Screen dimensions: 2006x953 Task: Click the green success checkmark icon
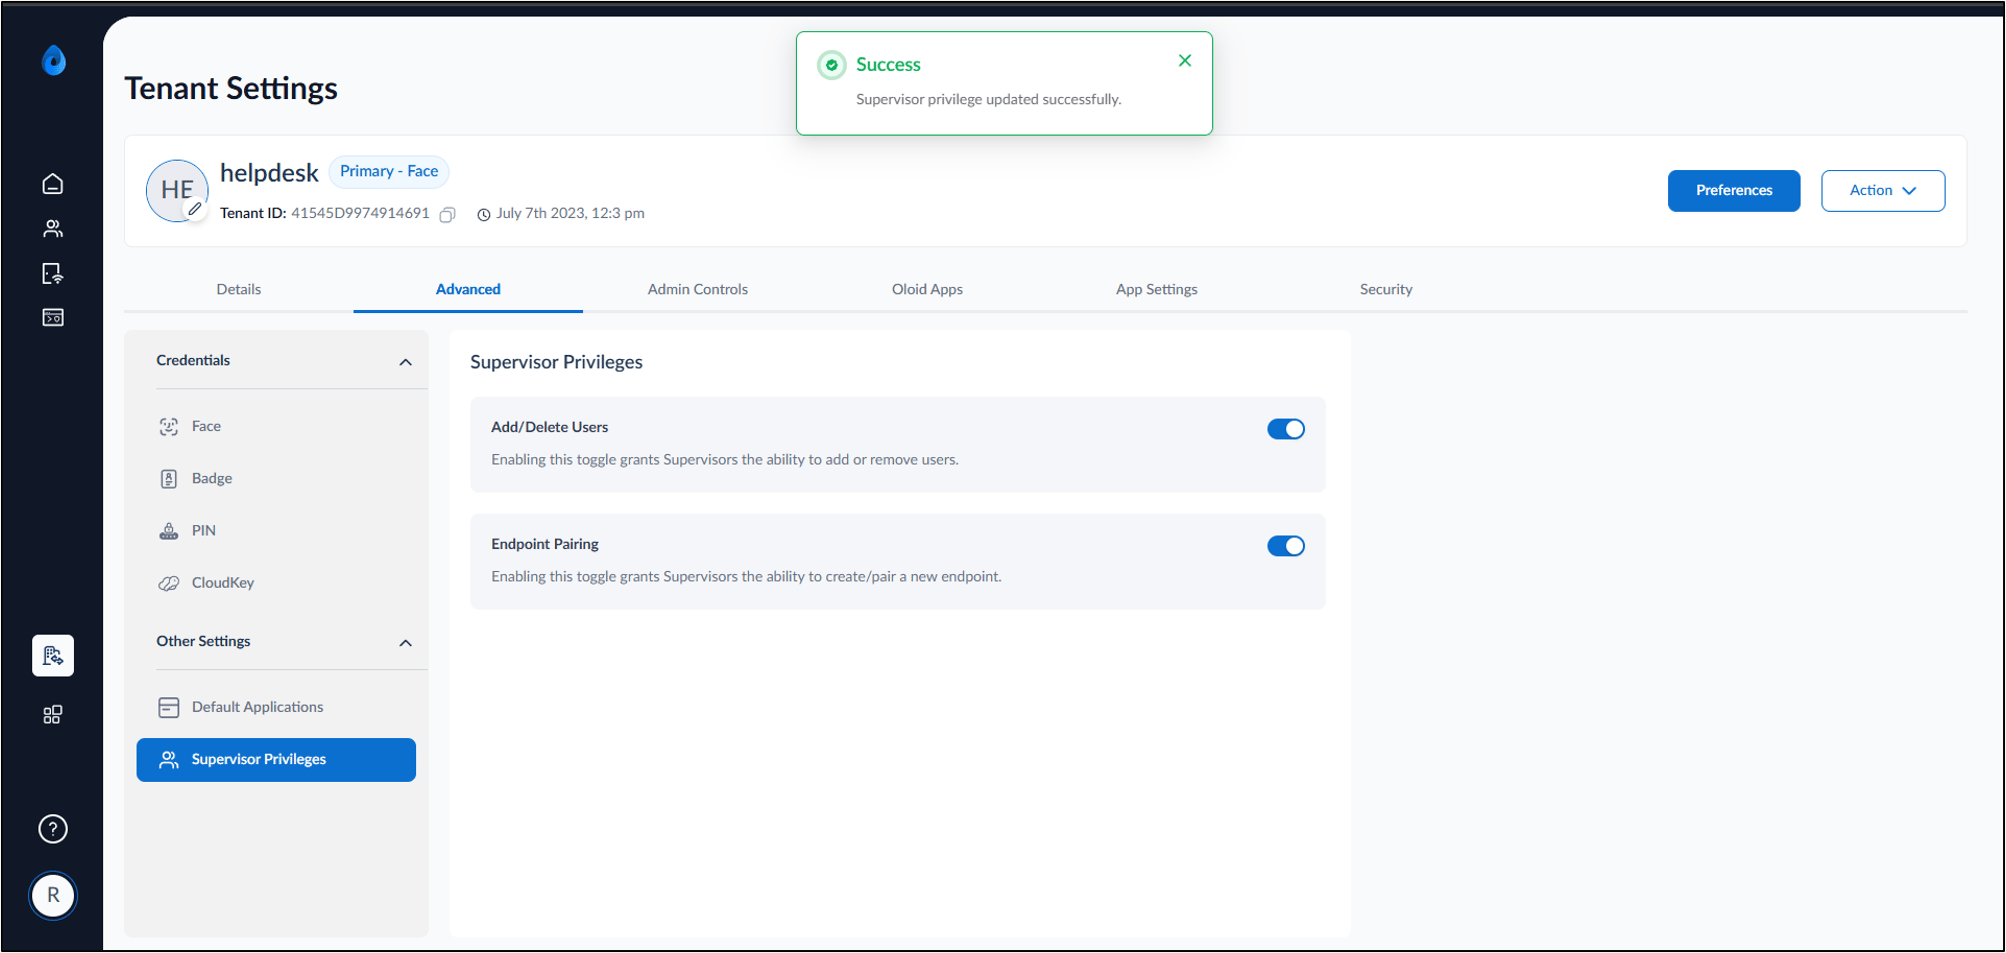pyautogui.click(x=831, y=65)
